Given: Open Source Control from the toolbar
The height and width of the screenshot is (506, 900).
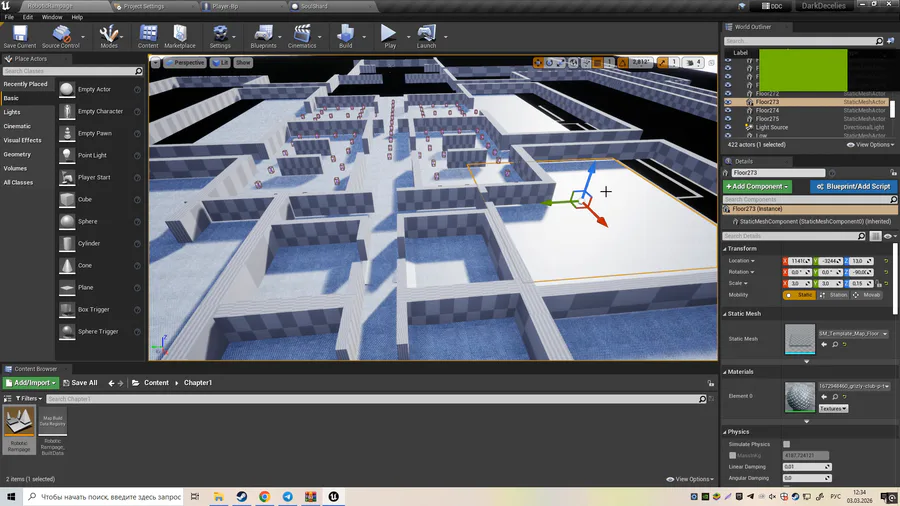Looking at the screenshot, I should 60,37.
